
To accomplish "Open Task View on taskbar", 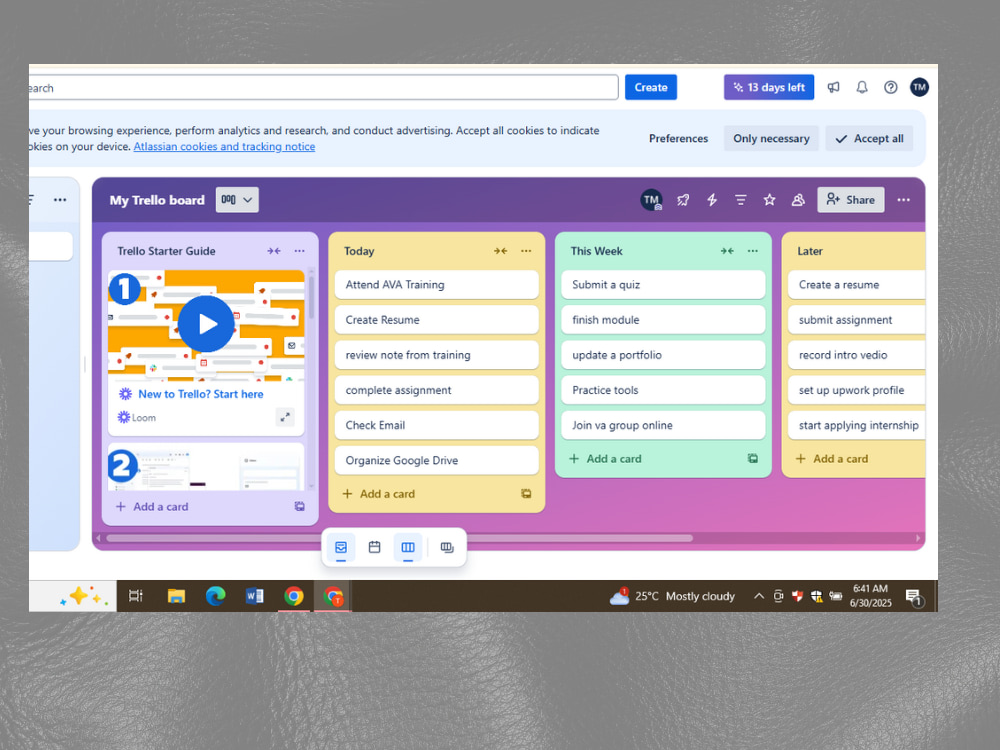I will coord(136,596).
